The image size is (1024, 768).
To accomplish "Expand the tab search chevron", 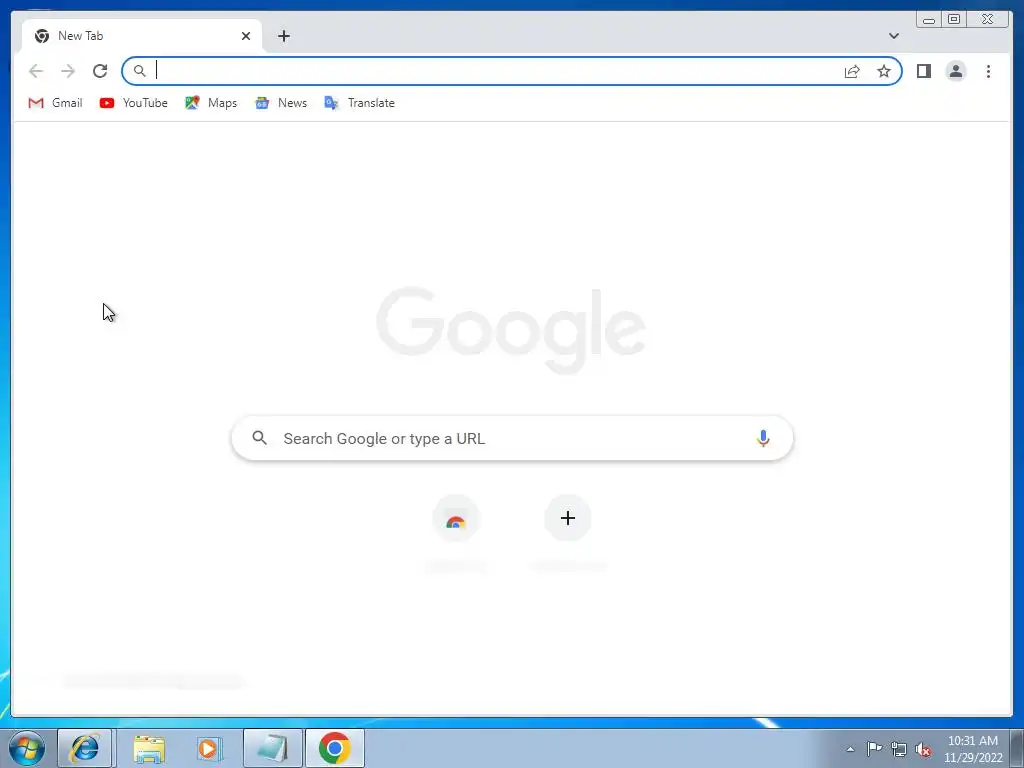I will point(893,36).
